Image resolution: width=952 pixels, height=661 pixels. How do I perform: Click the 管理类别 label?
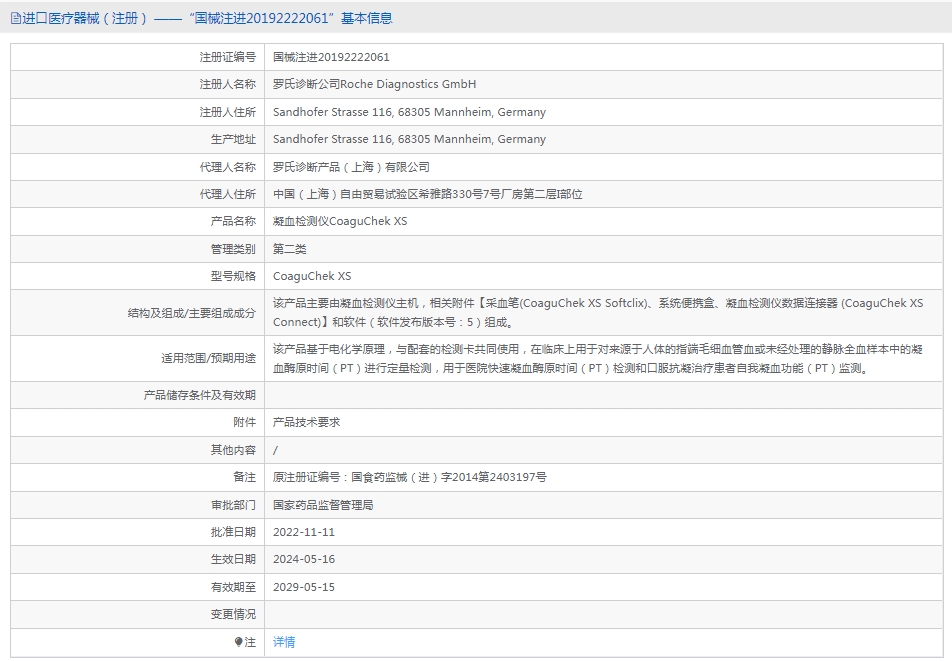[x=233, y=249]
